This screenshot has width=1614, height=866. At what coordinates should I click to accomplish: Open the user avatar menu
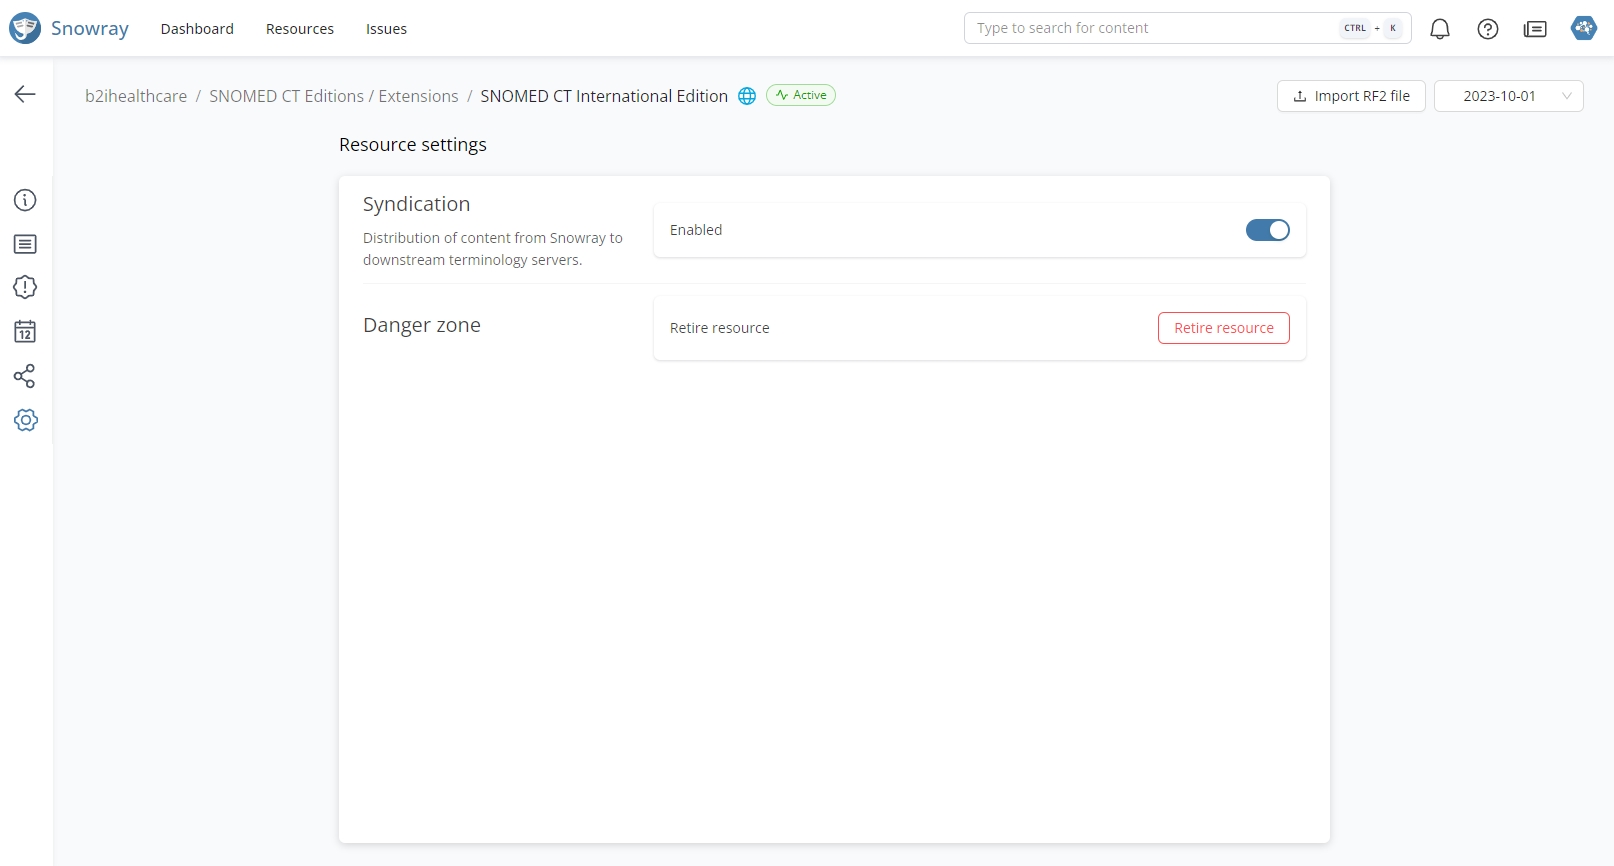tap(1583, 28)
